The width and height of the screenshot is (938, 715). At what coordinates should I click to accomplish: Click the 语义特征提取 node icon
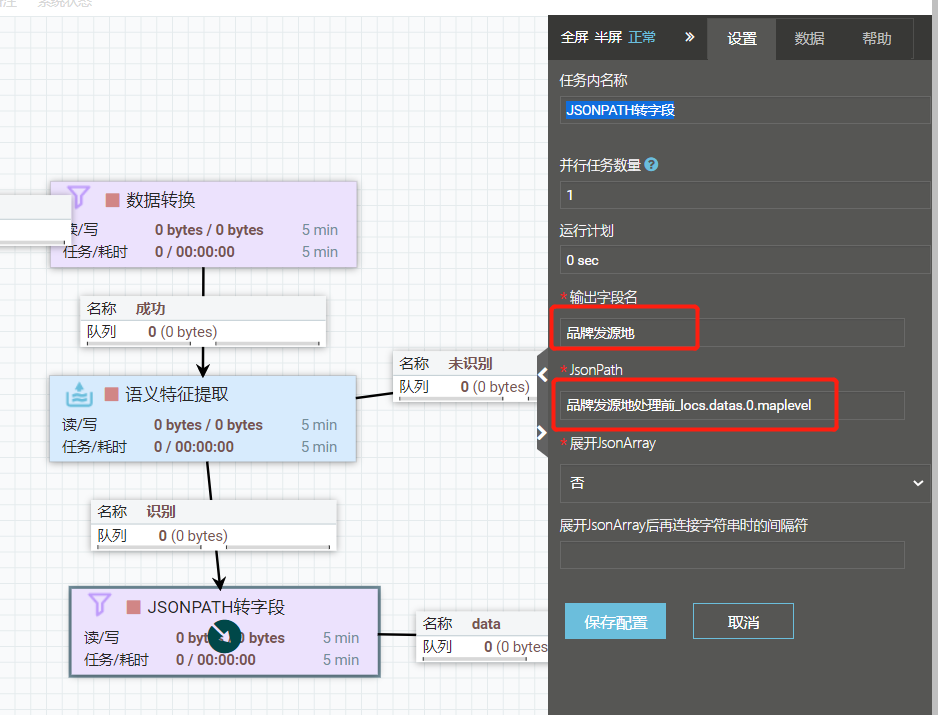pos(79,394)
